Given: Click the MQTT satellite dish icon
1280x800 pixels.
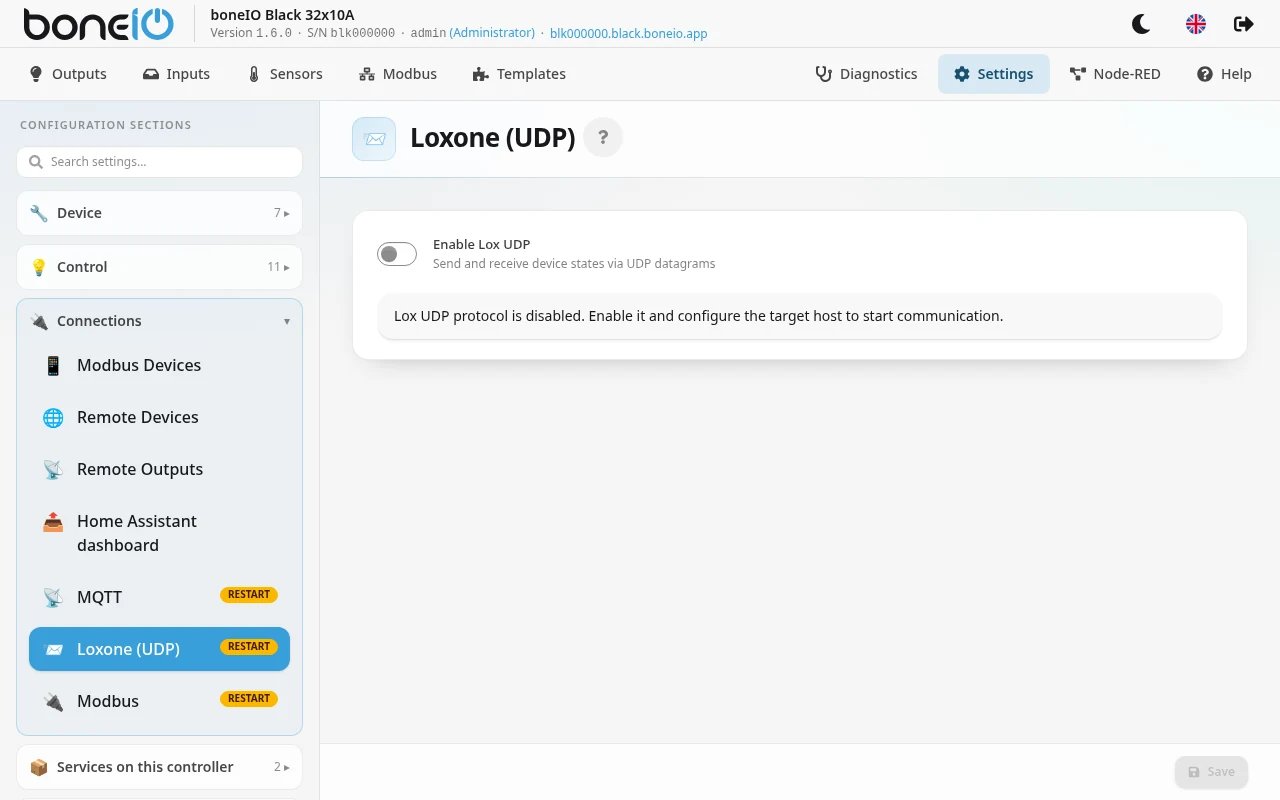Looking at the screenshot, I should (53, 597).
